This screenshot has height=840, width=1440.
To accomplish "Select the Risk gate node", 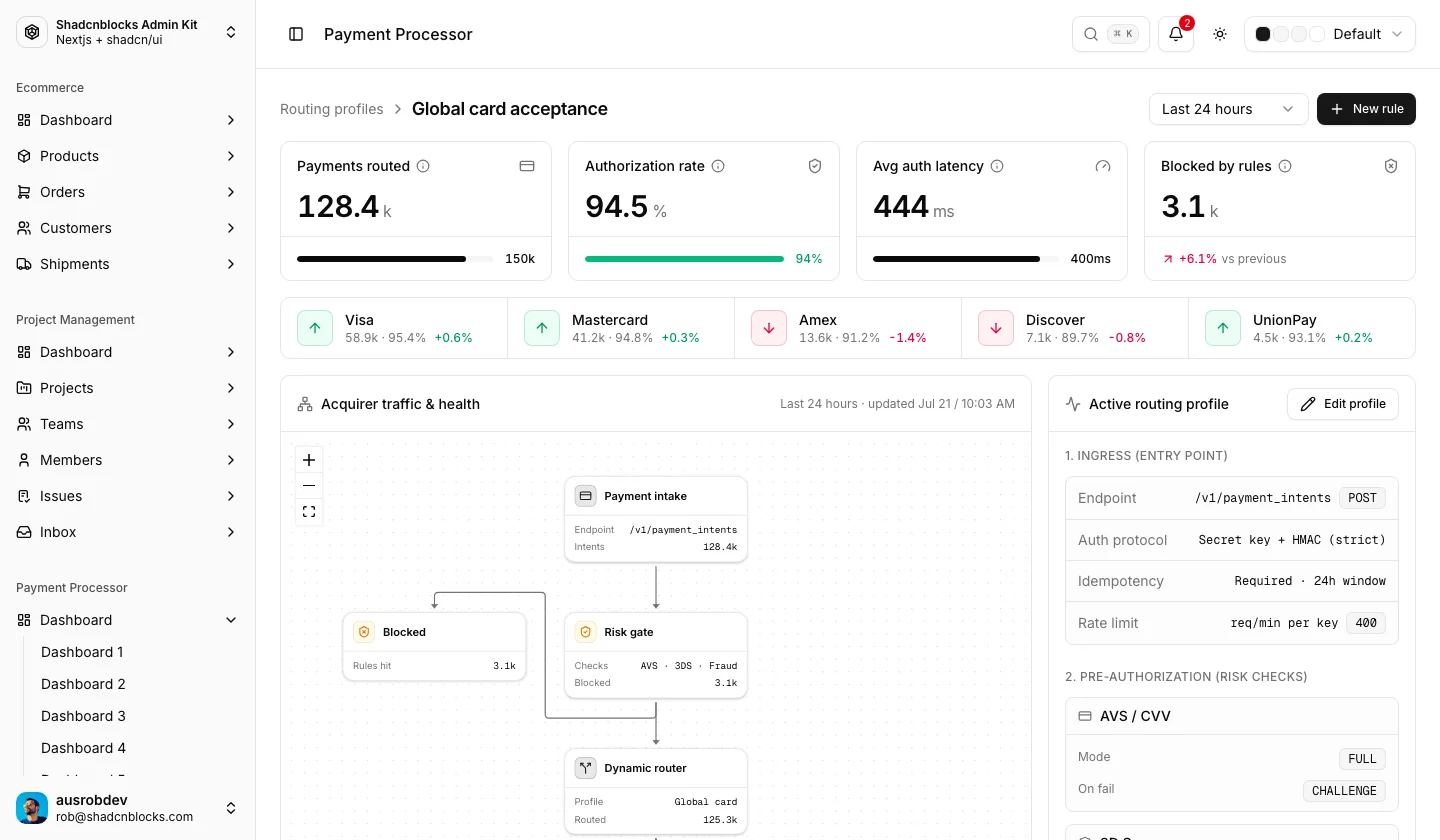I will [656, 655].
